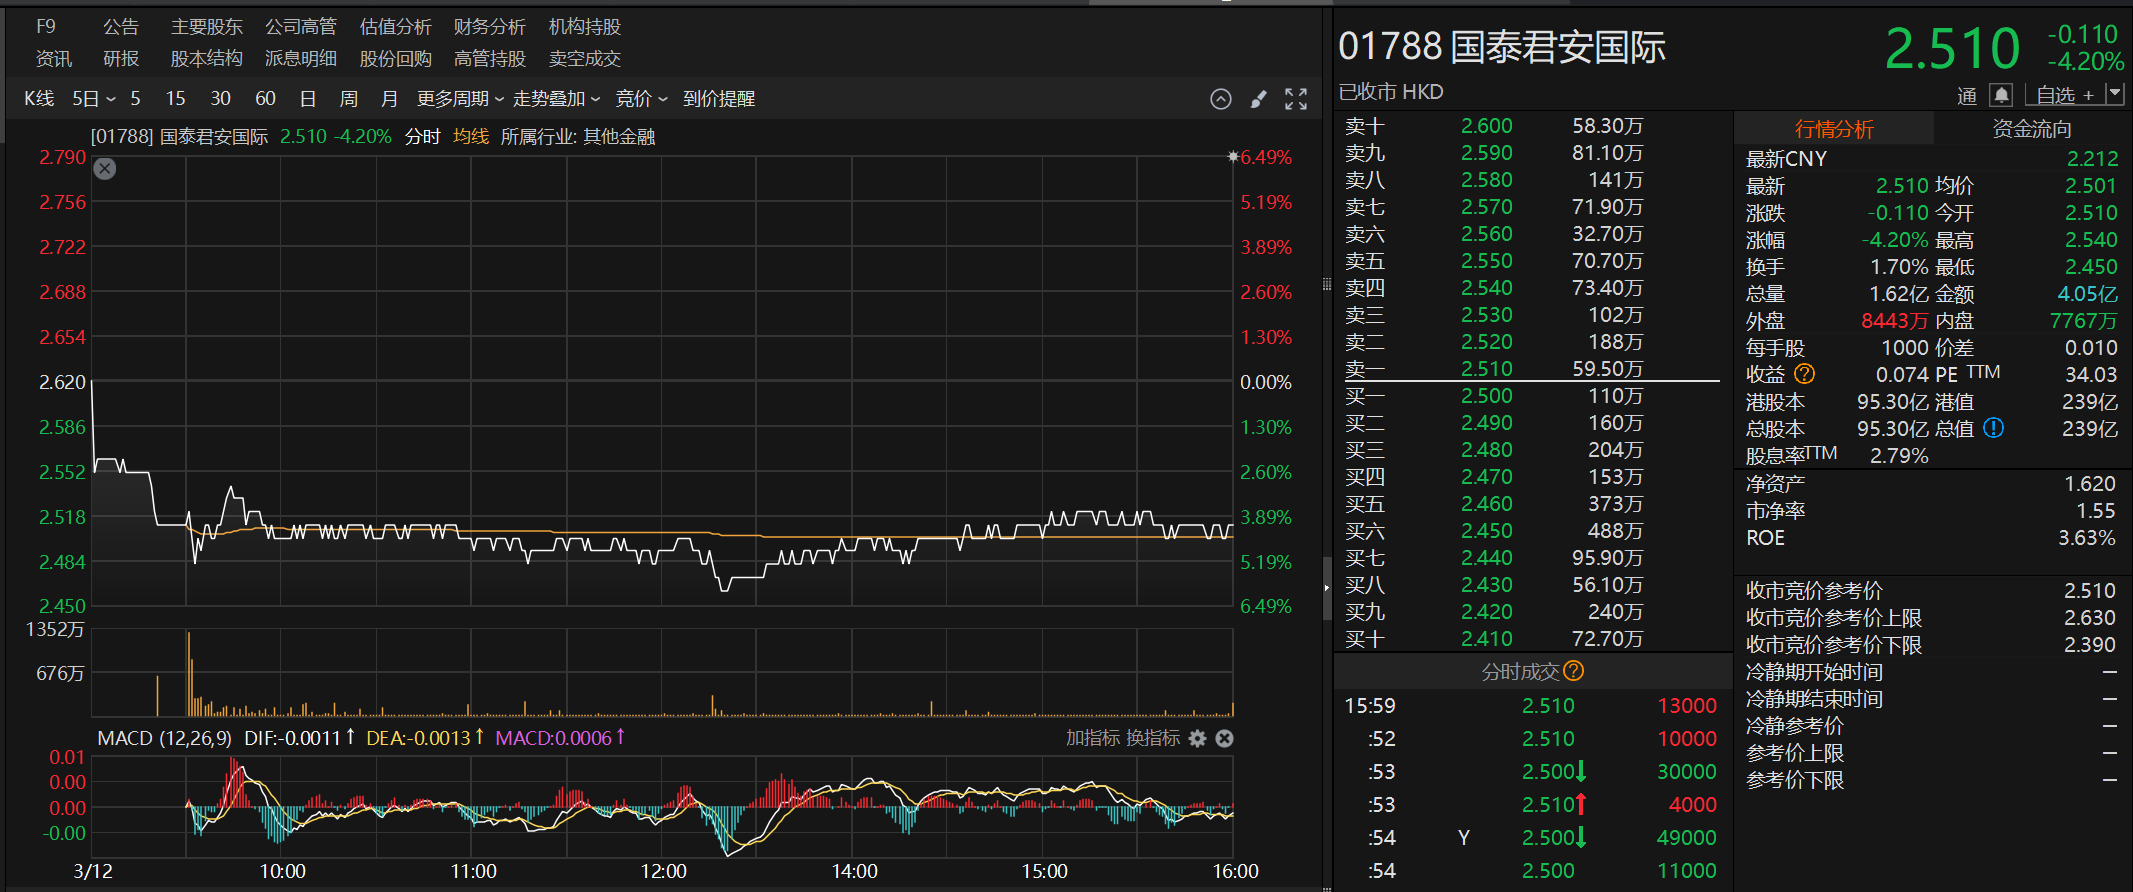Expand the 更多周期 dropdown
Image resolution: width=2133 pixels, height=892 pixels.
point(460,99)
